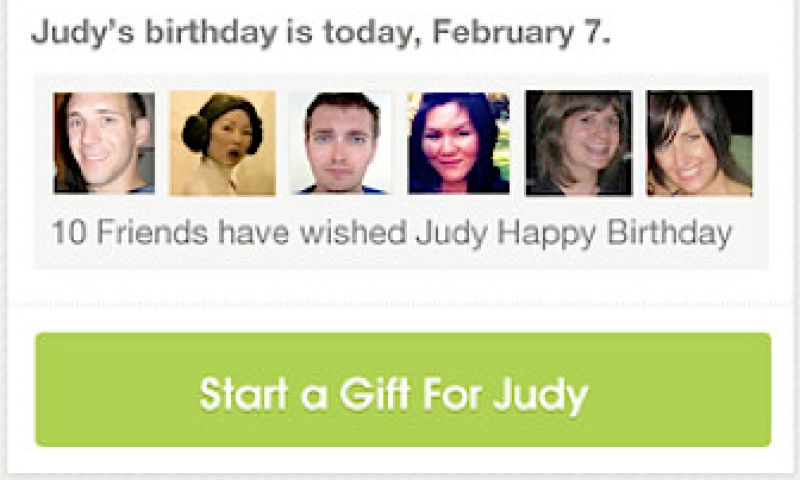The height and width of the screenshot is (480, 800).
Task: Click the rightmost friend avatar photo
Action: (699, 143)
